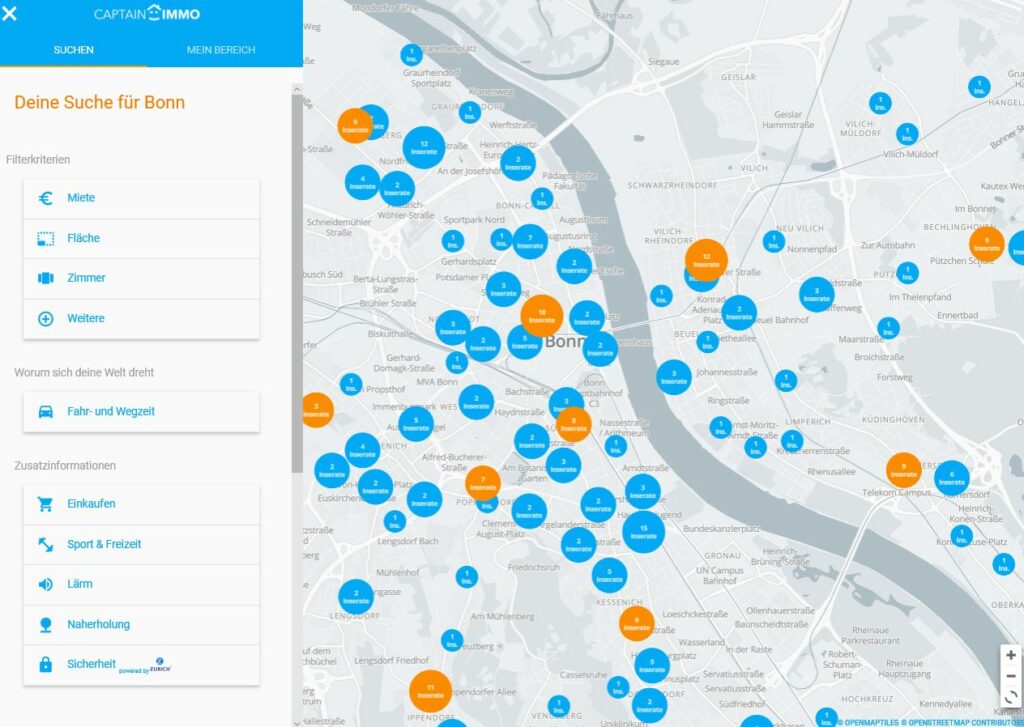
Task: Click the Miete euro icon
Action: [x=45, y=198]
